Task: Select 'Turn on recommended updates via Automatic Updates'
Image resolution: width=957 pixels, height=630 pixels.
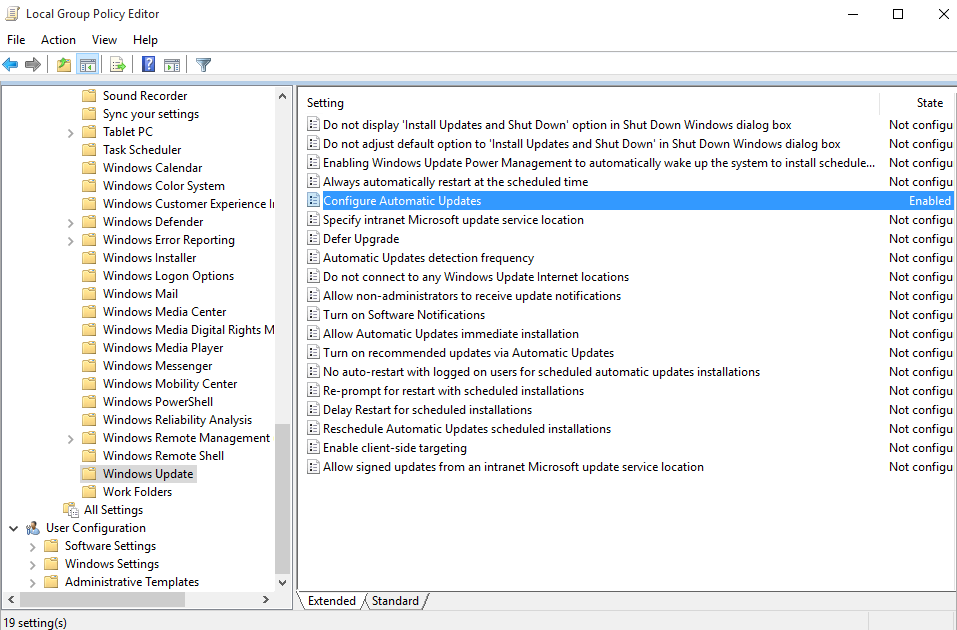Action: click(x=469, y=352)
